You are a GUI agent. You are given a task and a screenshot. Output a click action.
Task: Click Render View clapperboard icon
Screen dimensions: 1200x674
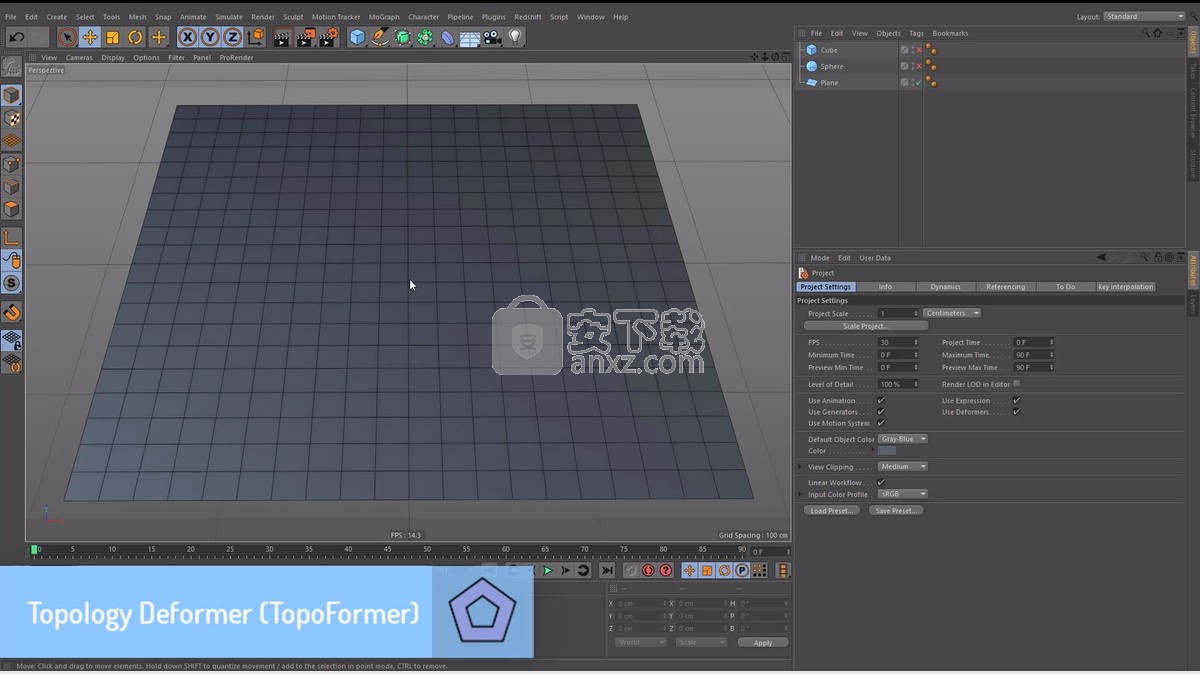281,37
